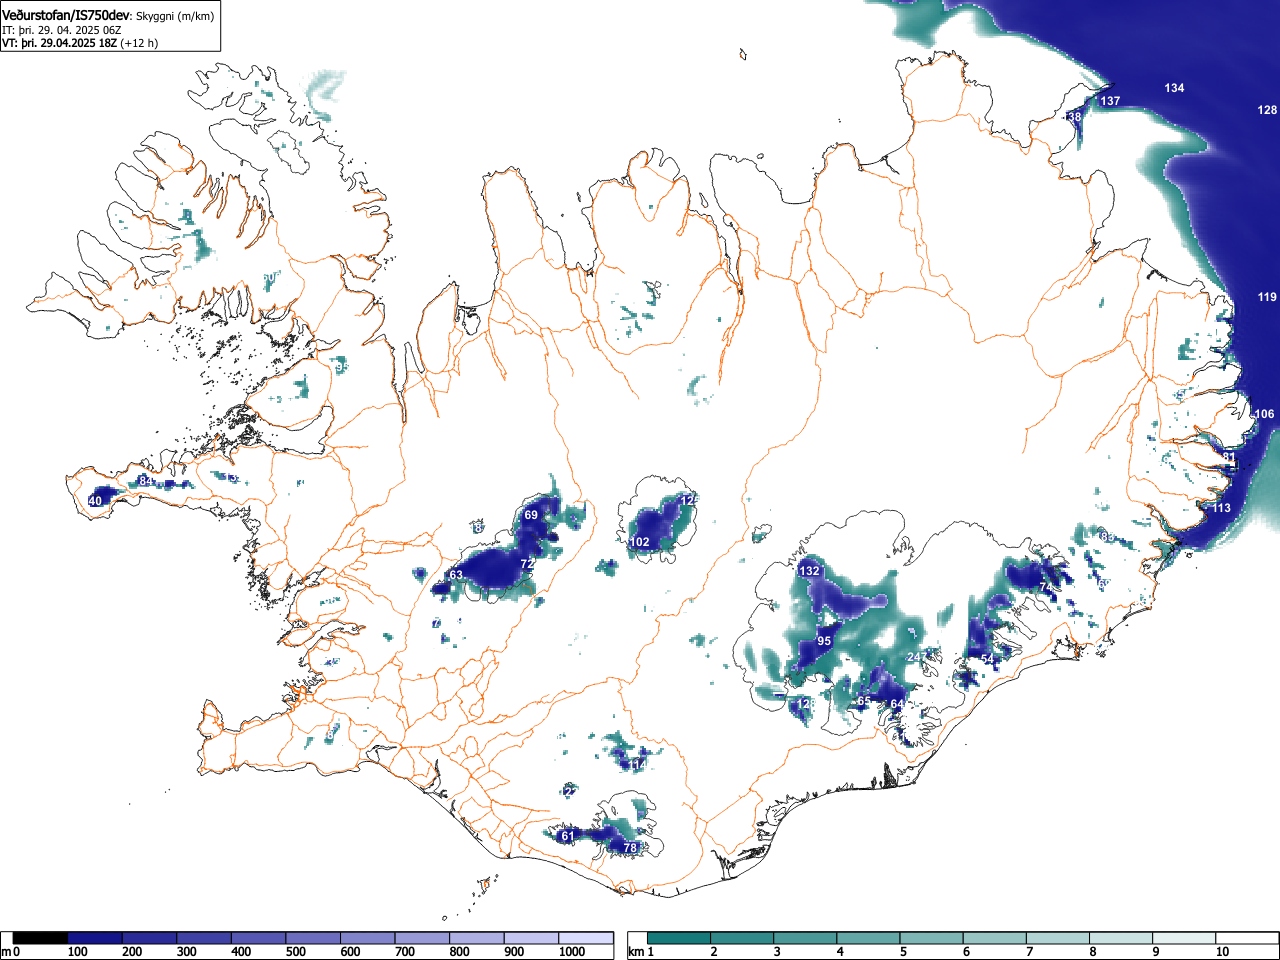Click the 114 value in the southern highlands
The image size is (1280, 960).
[637, 764]
